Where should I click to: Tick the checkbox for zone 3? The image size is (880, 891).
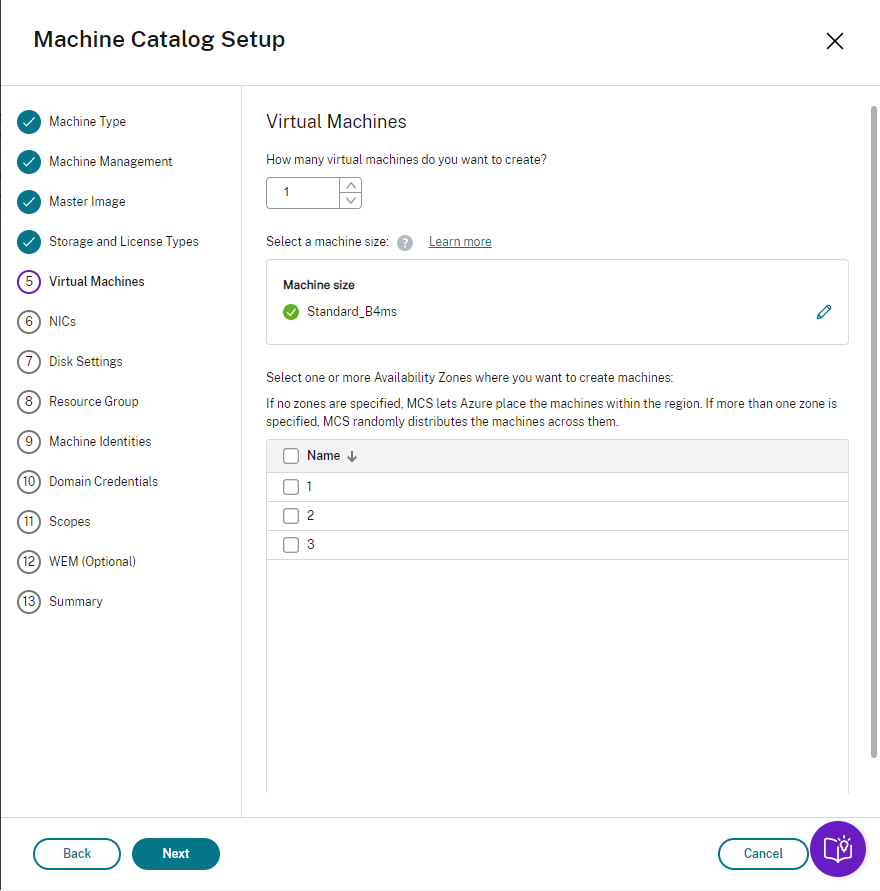(x=291, y=545)
